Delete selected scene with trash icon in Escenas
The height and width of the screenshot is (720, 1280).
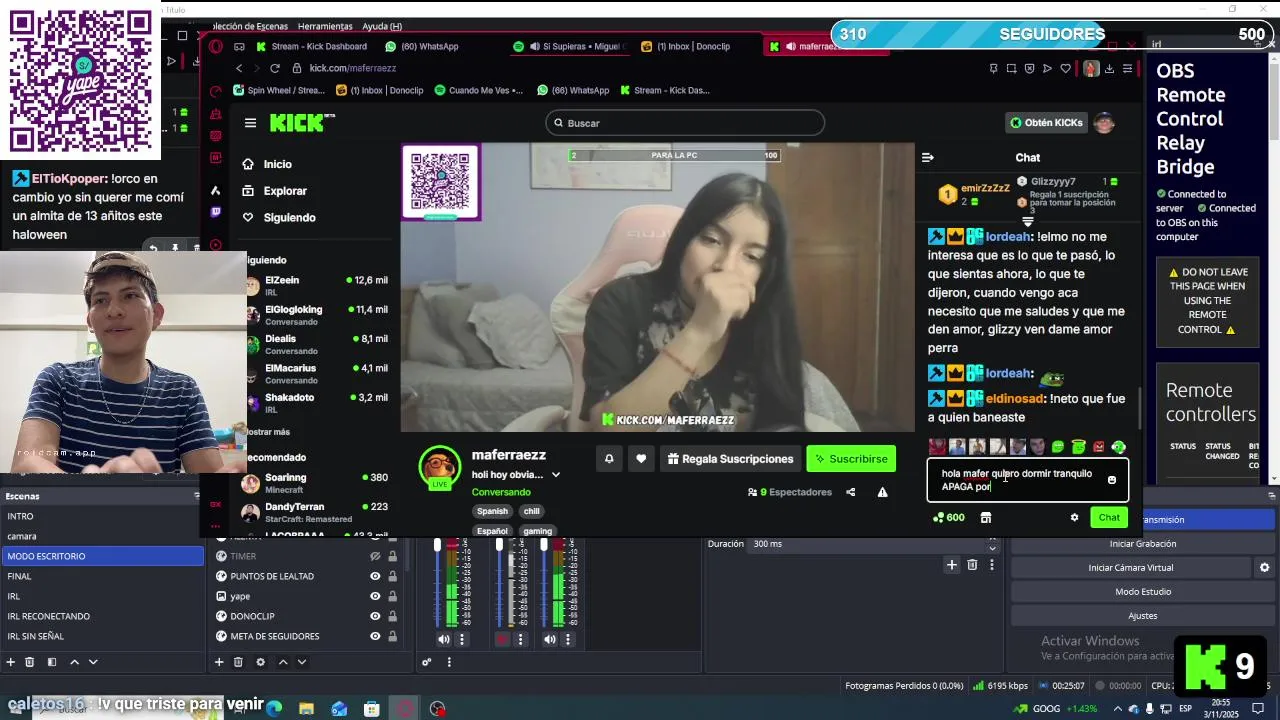30,662
